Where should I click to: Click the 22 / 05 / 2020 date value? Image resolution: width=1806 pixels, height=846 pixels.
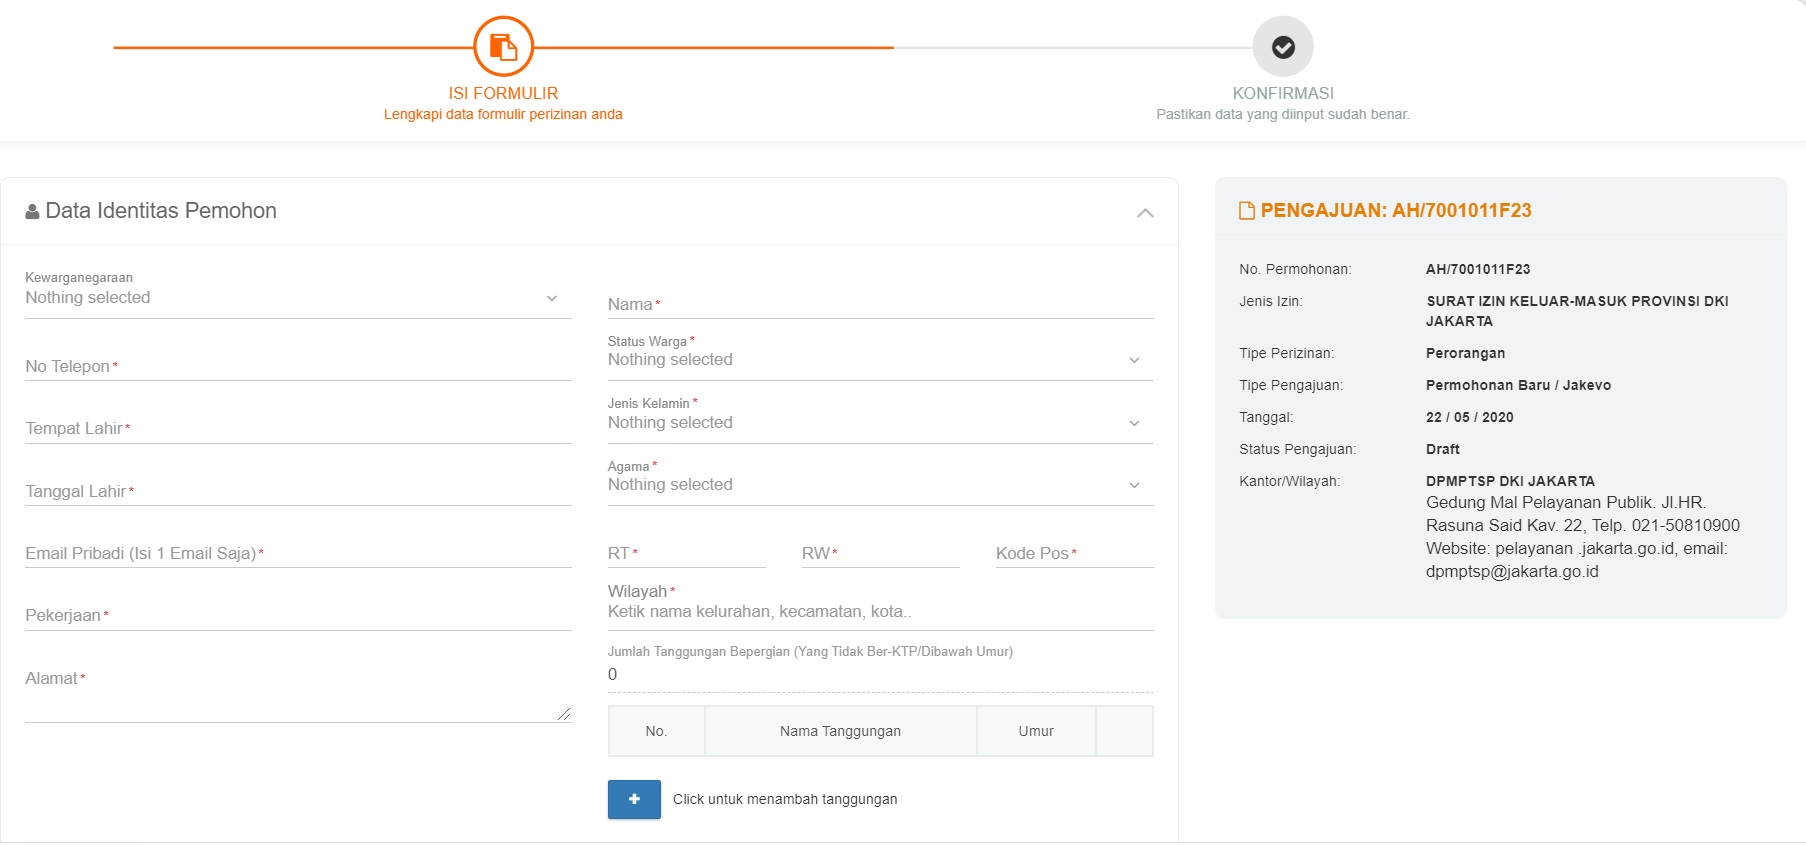point(1469,417)
